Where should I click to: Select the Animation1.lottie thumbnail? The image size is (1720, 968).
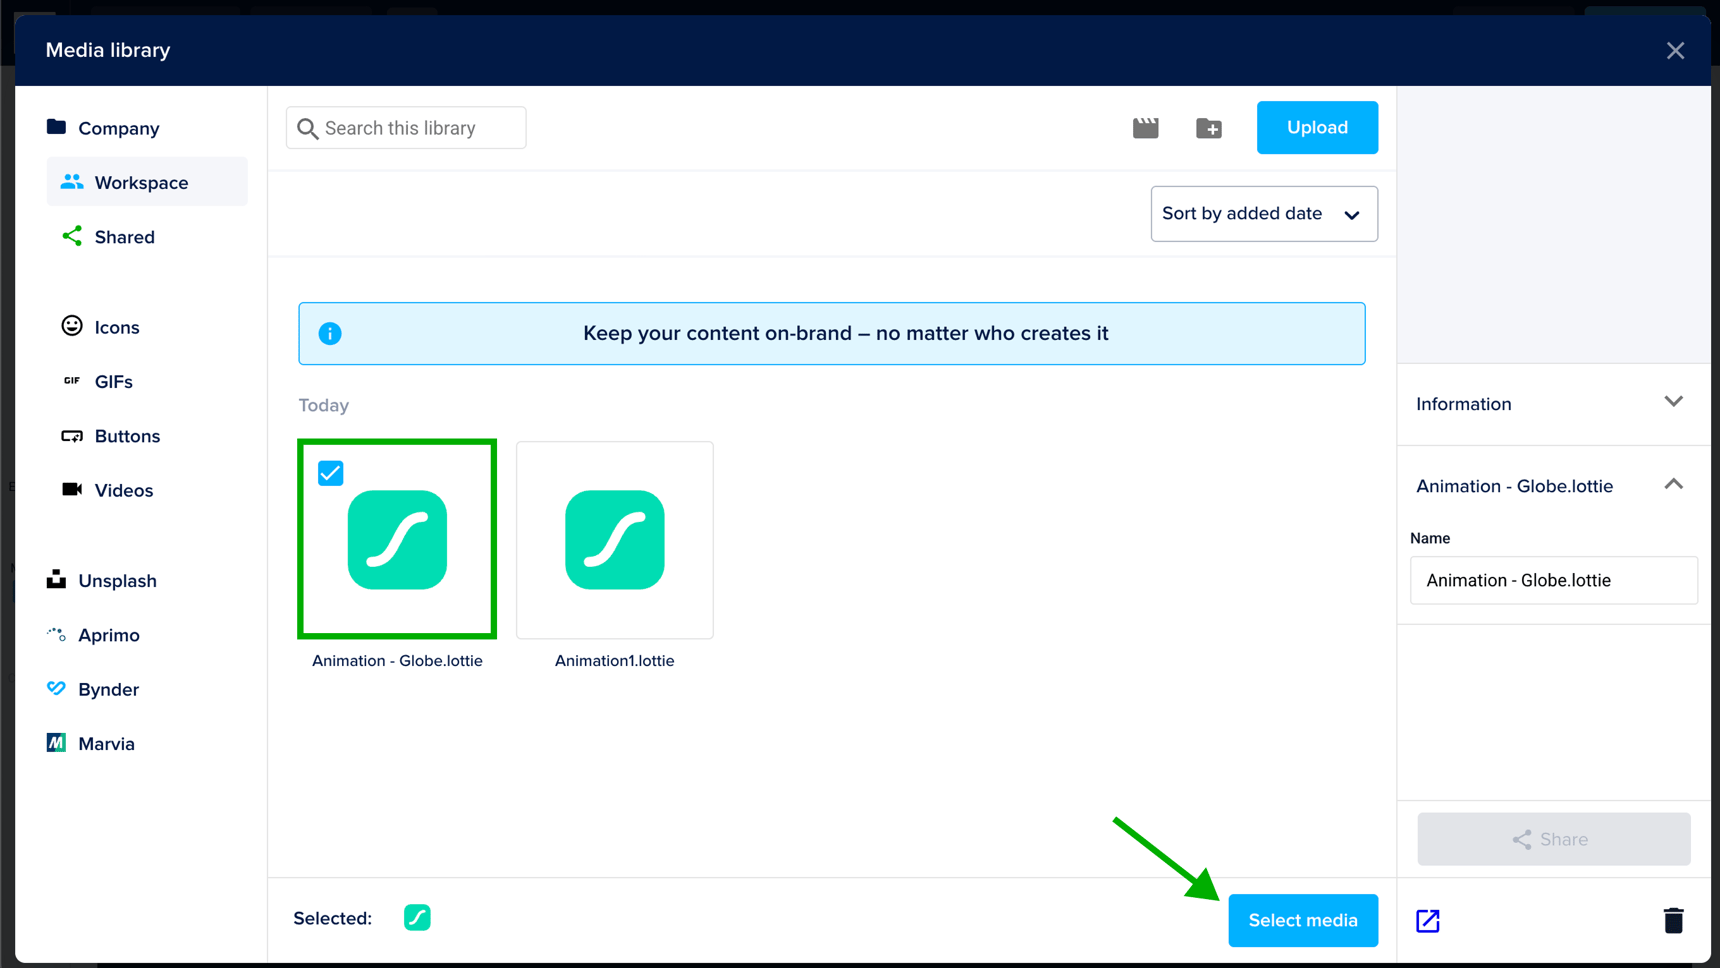[614, 540]
